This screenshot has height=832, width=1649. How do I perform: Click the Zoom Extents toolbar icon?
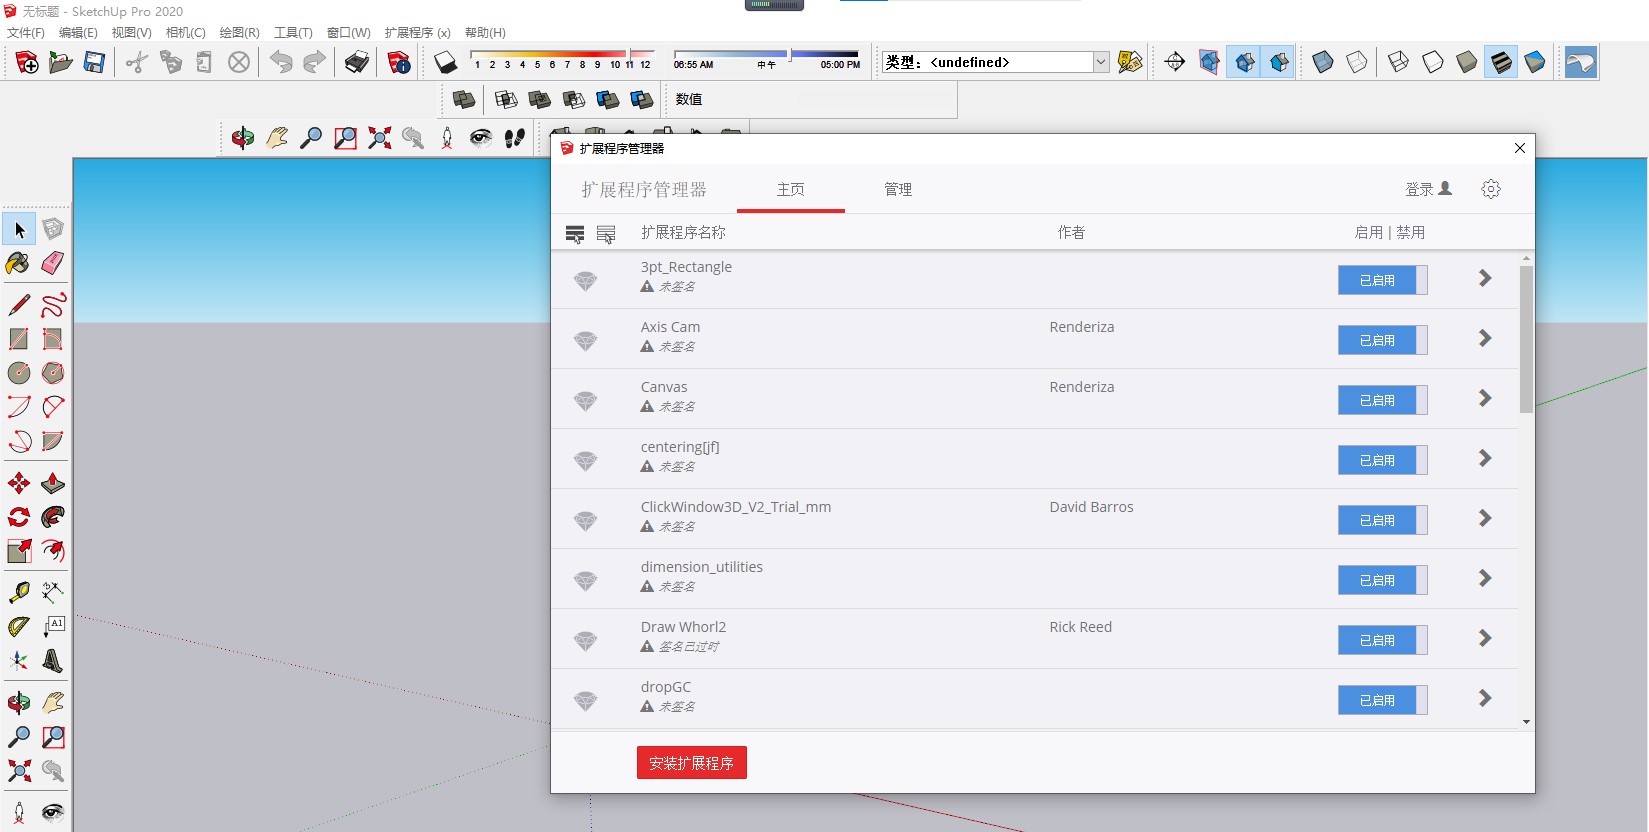(379, 138)
